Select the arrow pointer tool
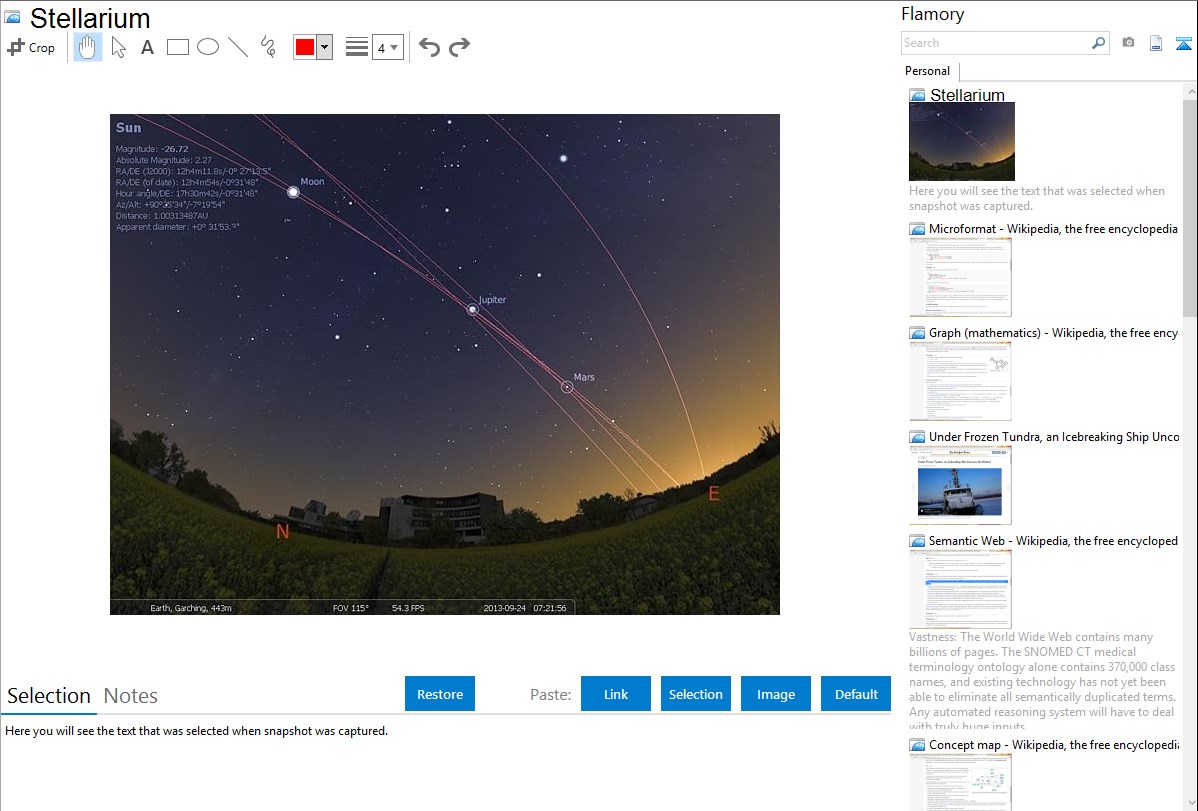This screenshot has height=811, width=1198. tap(118, 47)
